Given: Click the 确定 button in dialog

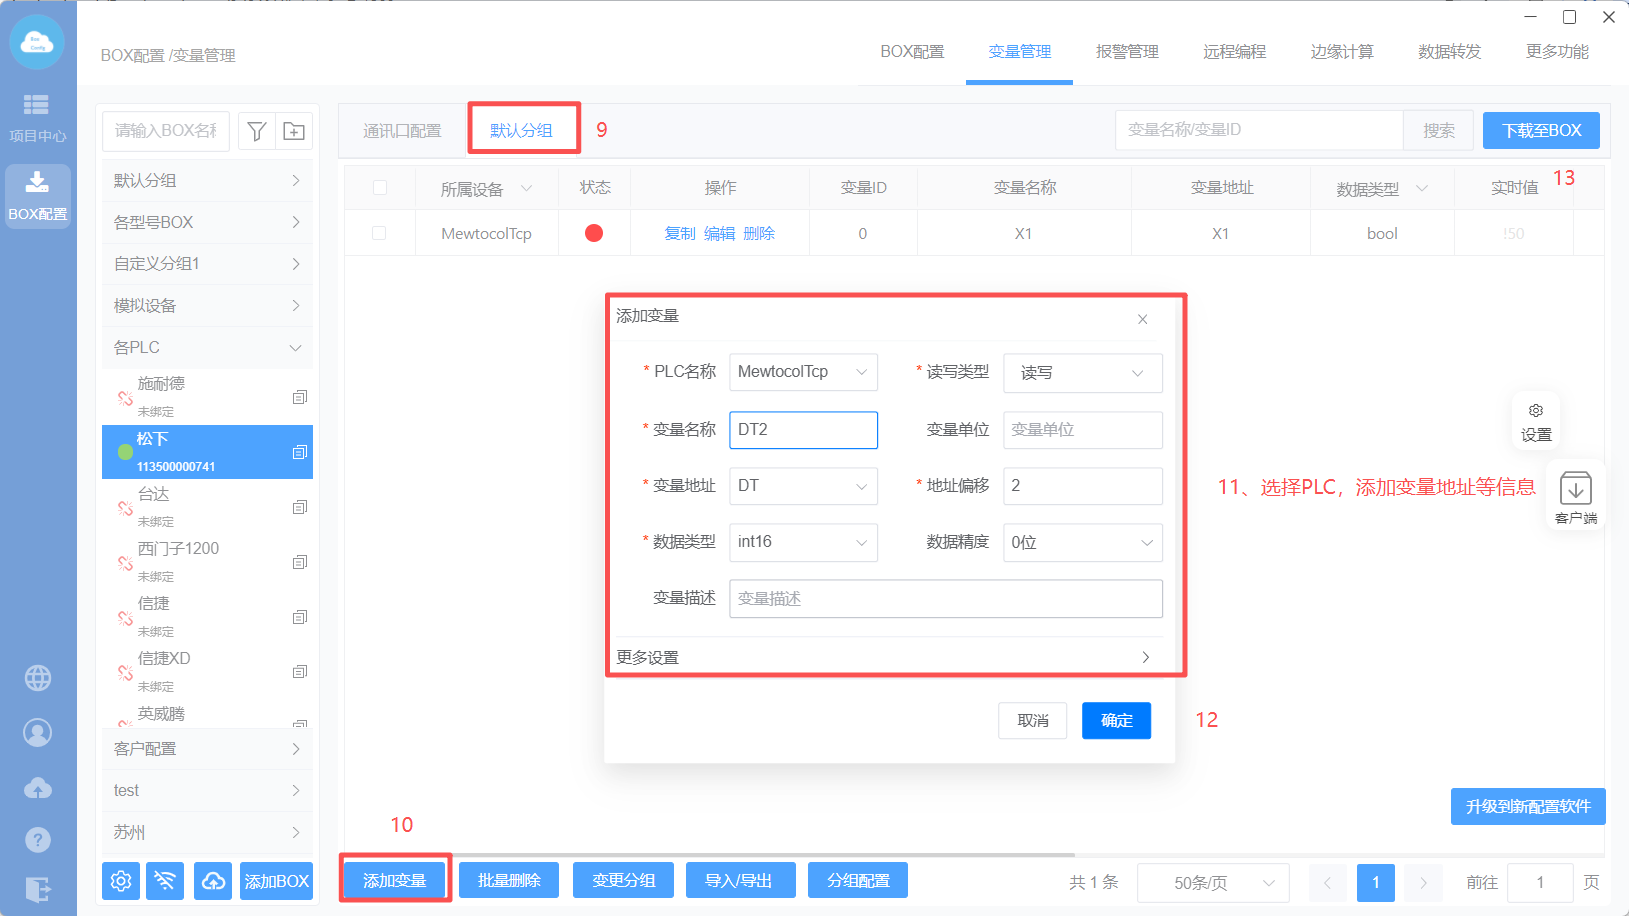Looking at the screenshot, I should [x=1116, y=721].
